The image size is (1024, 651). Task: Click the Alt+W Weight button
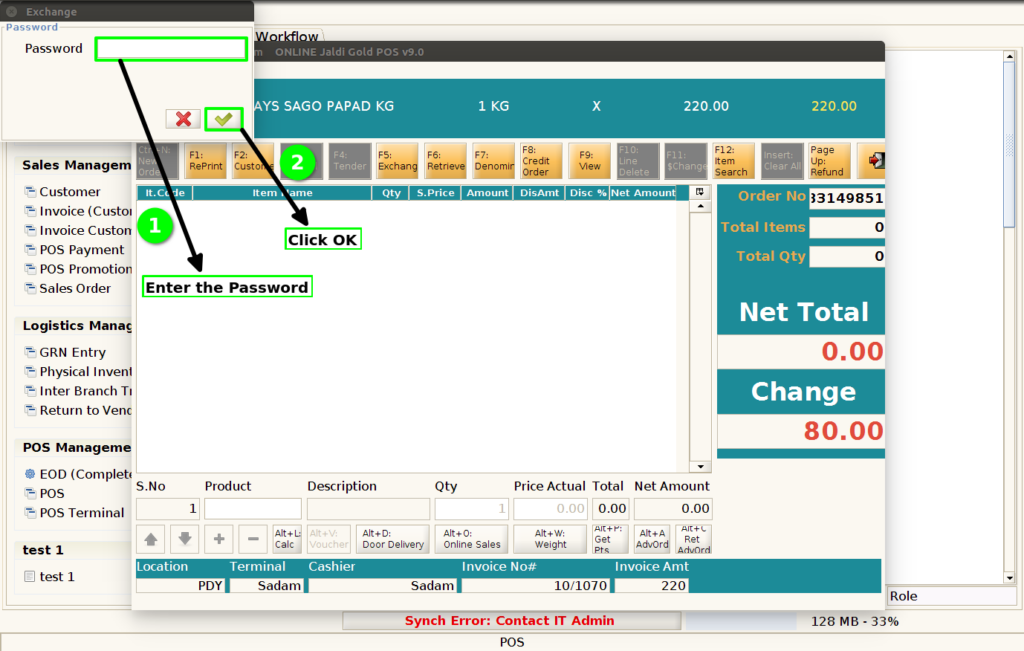[550, 539]
